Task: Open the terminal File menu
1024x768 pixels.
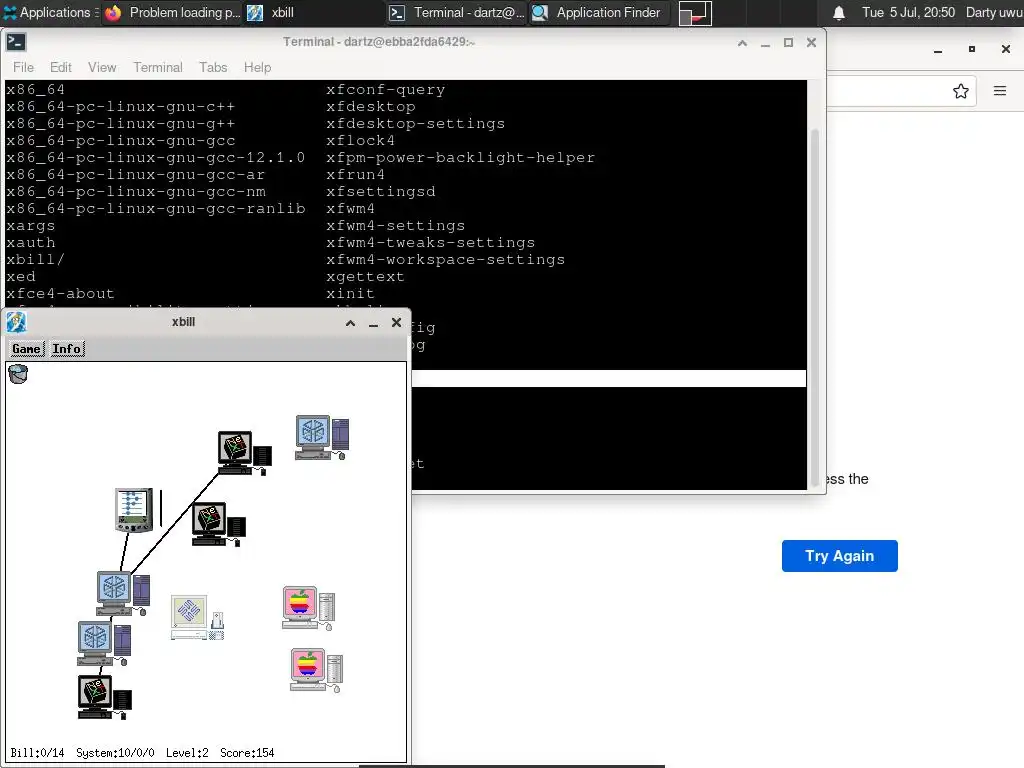Action: (23, 67)
